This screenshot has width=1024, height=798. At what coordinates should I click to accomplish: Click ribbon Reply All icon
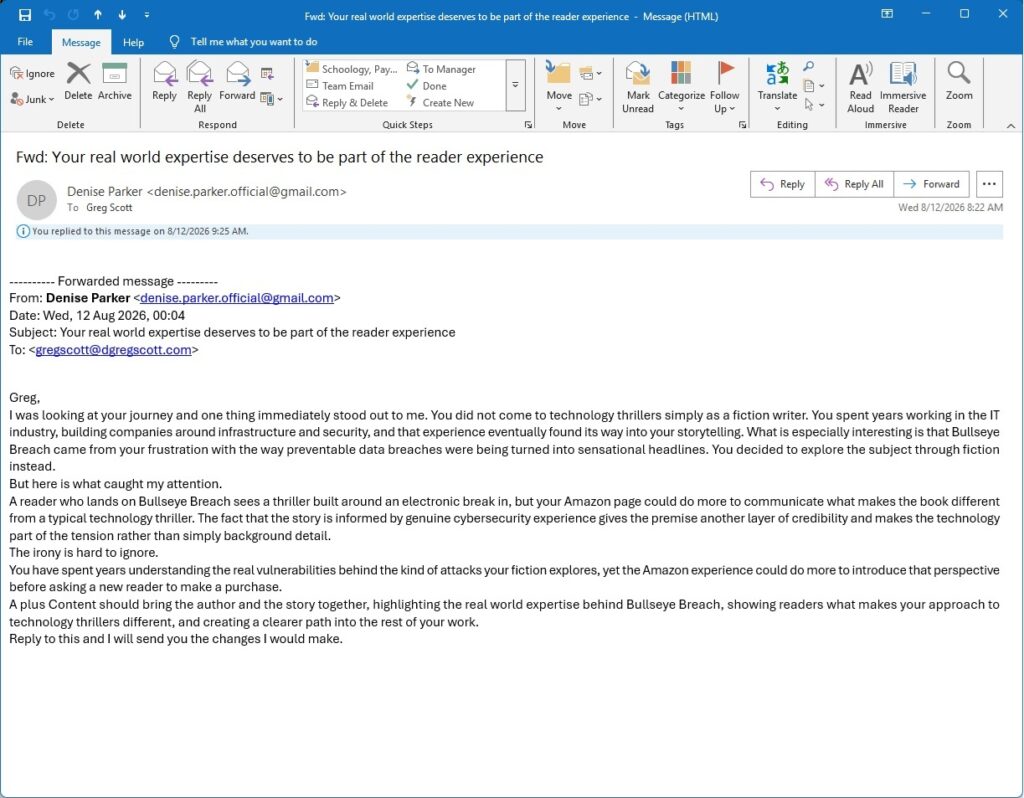pos(200,87)
